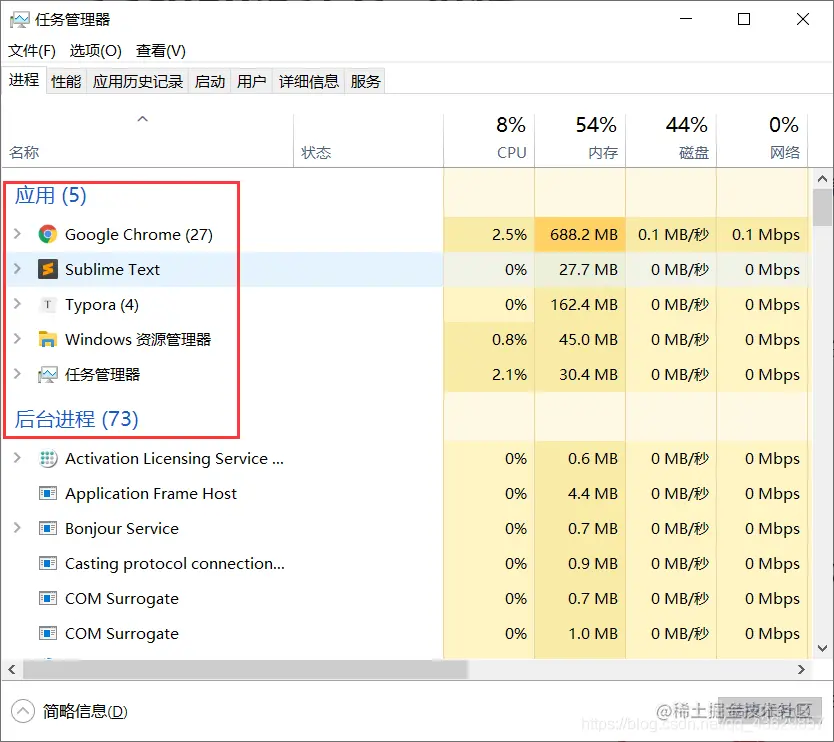Select the 进程 tab

point(24,80)
